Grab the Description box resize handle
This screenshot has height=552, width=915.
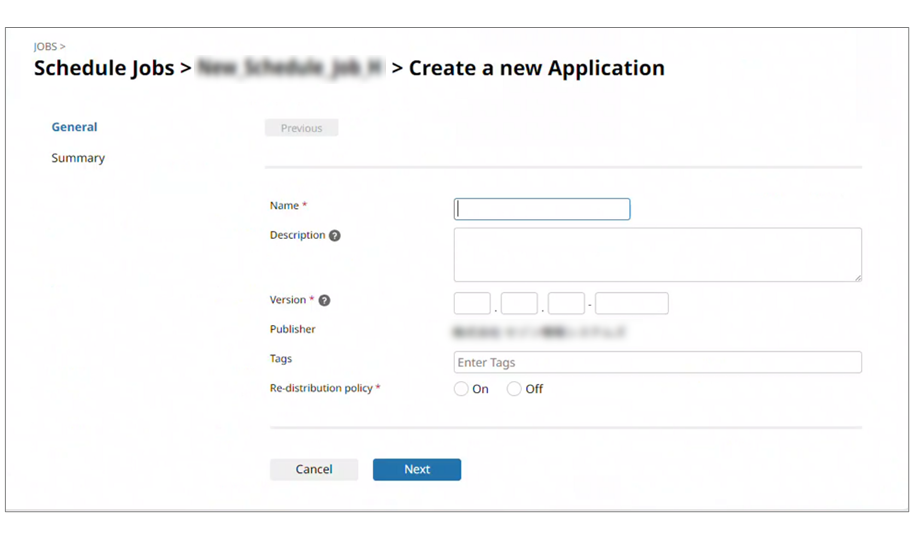pos(857,277)
